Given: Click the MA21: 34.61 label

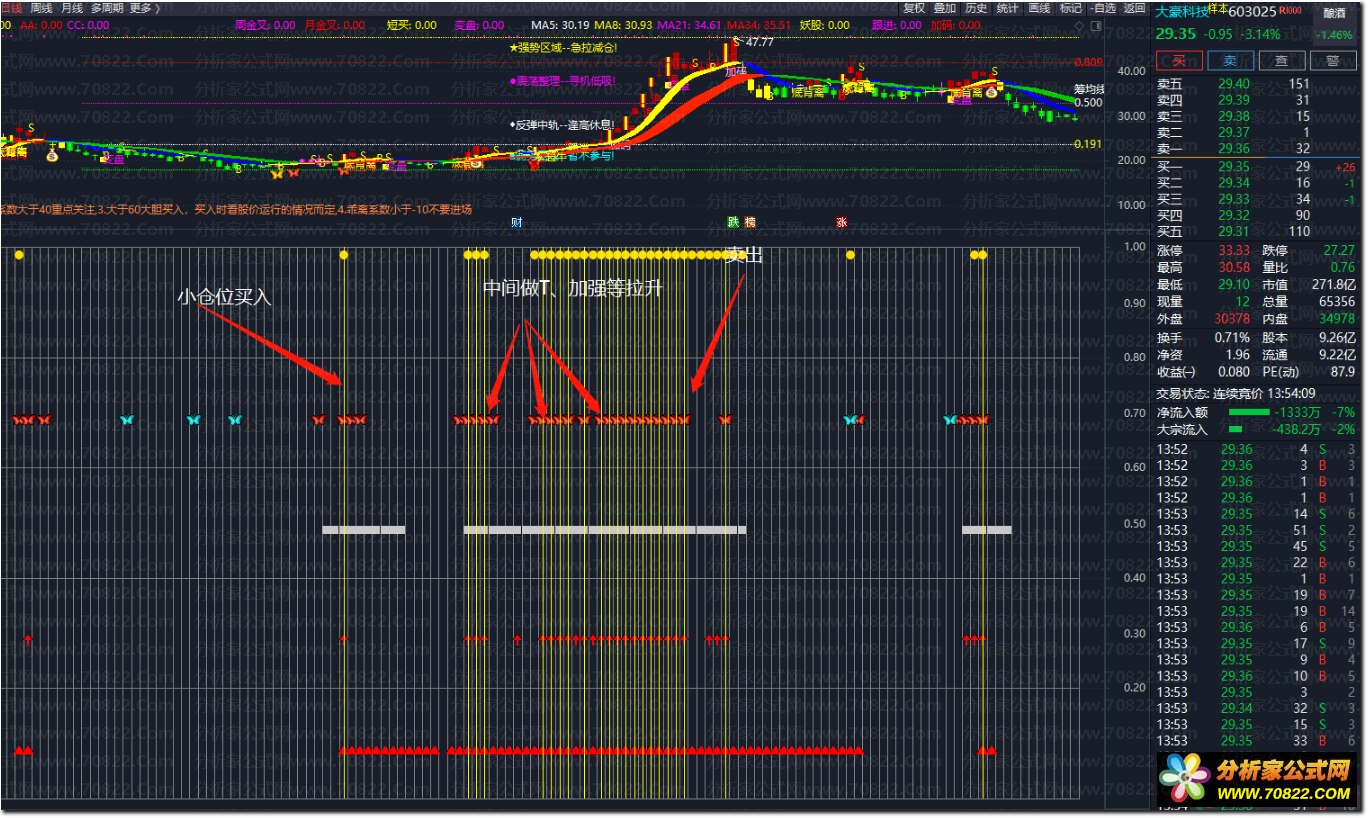Looking at the screenshot, I should point(689,25).
